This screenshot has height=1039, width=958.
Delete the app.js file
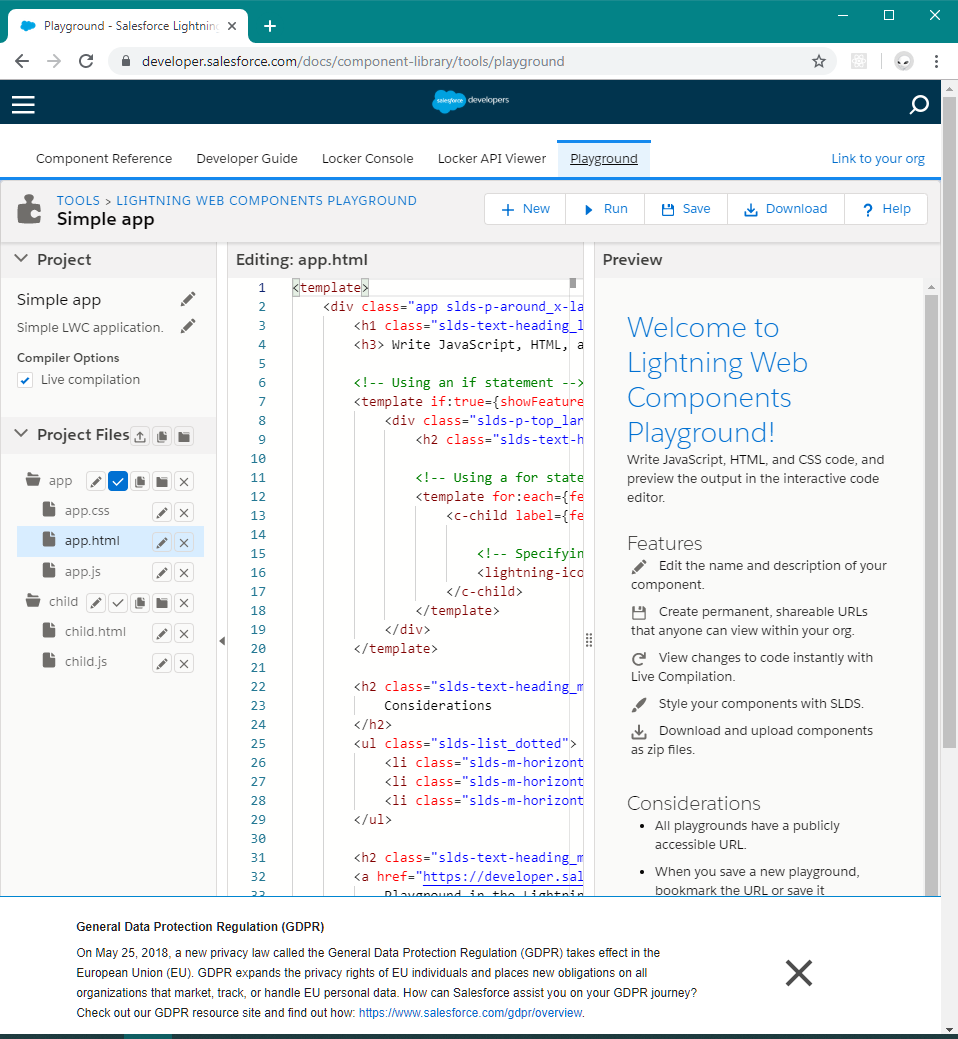(x=184, y=573)
